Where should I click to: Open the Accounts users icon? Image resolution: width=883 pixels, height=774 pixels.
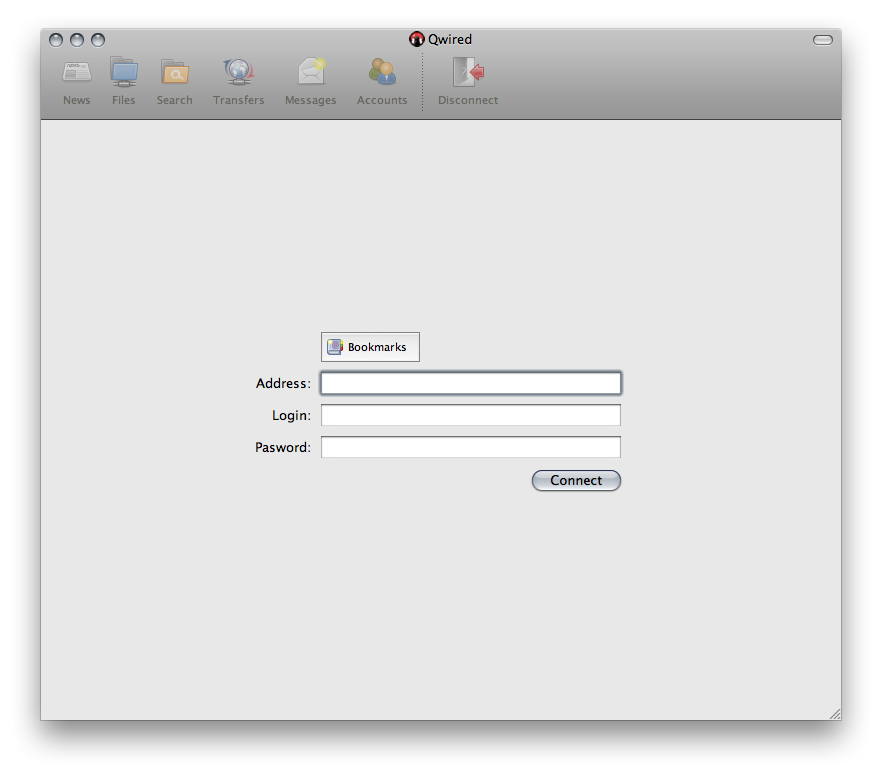click(382, 72)
